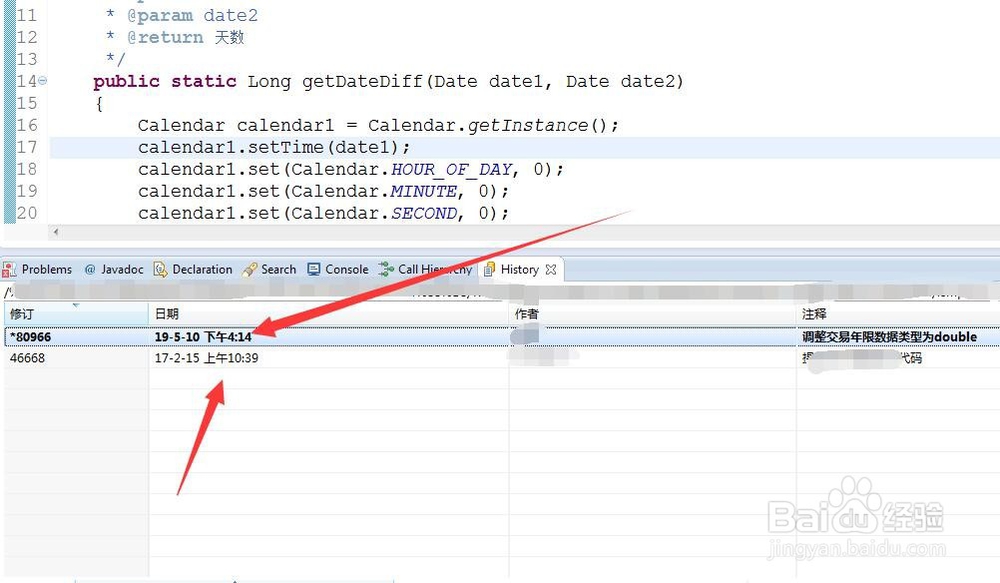Open the Console tab
This screenshot has height=583, width=1000.
(338, 270)
